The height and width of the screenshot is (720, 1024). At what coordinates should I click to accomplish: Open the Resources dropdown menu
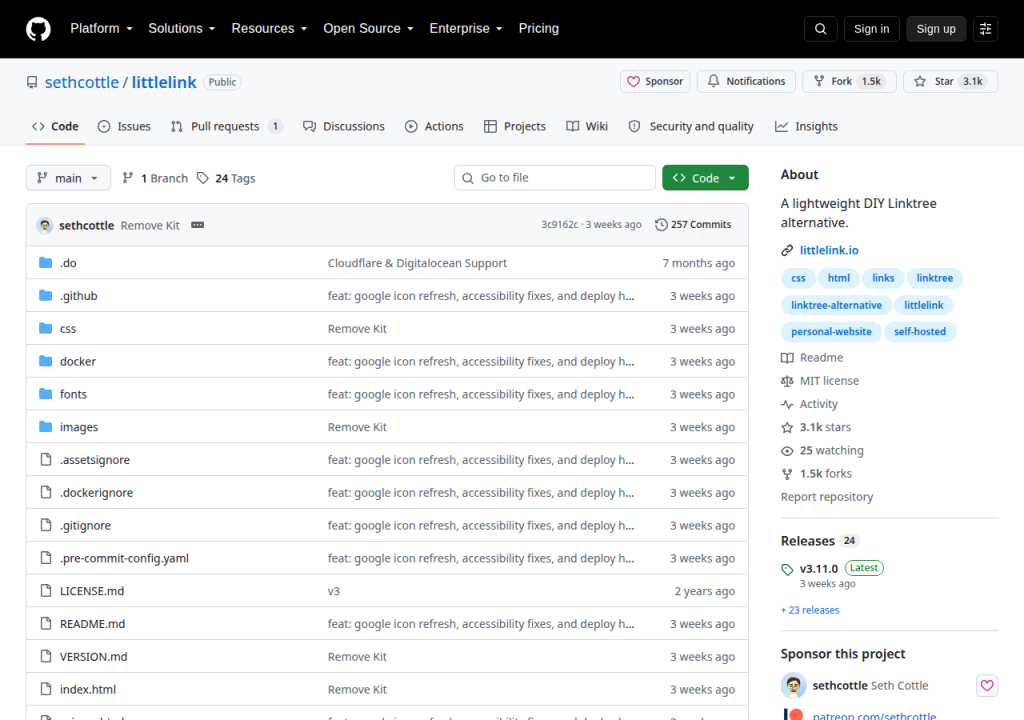[x=269, y=29]
